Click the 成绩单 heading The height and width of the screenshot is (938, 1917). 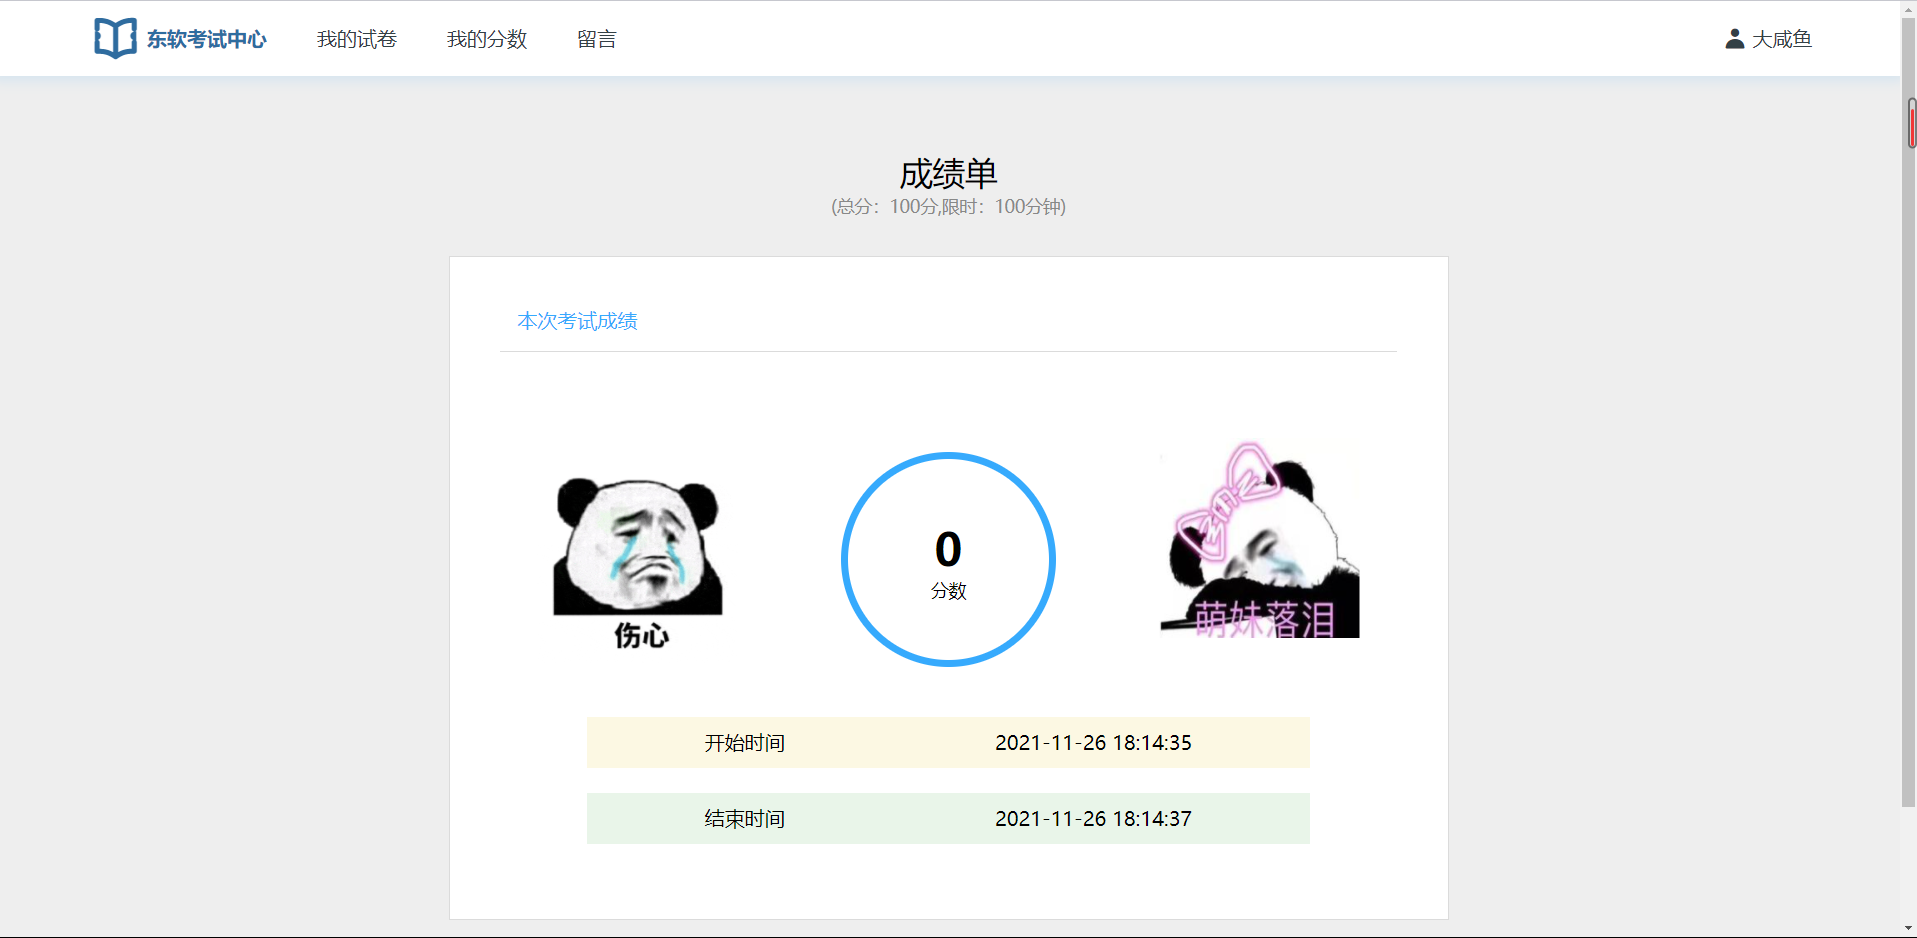coord(948,174)
